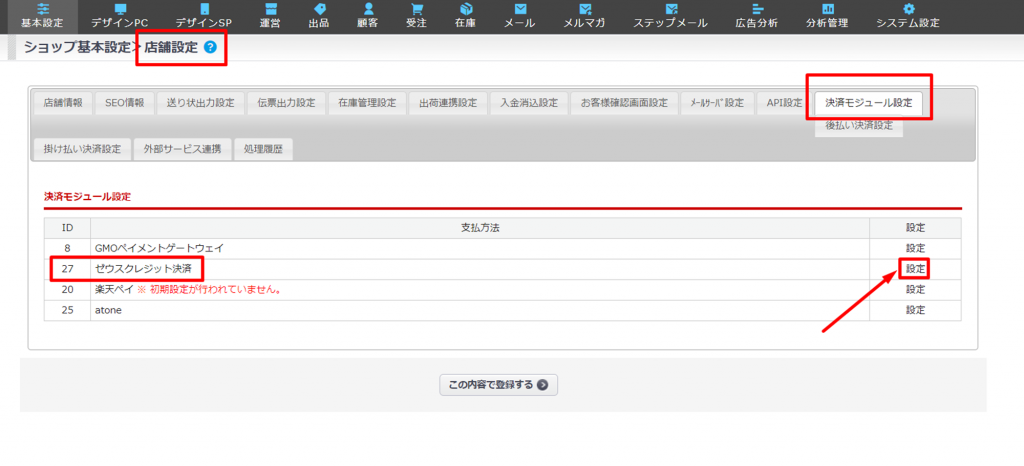Click the 設定 column header
Image resolution: width=1024 pixels, height=466 pixels.
[x=915, y=228]
